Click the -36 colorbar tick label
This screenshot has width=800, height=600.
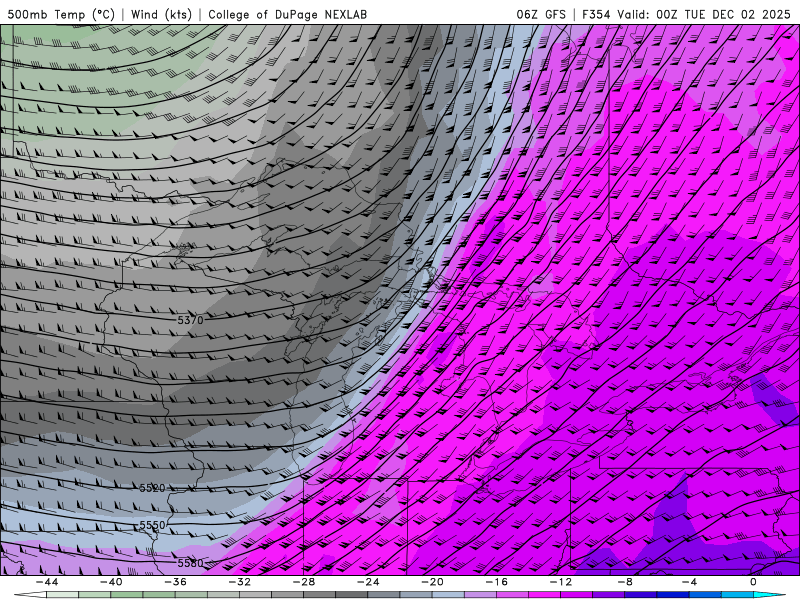pyautogui.click(x=175, y=582)
